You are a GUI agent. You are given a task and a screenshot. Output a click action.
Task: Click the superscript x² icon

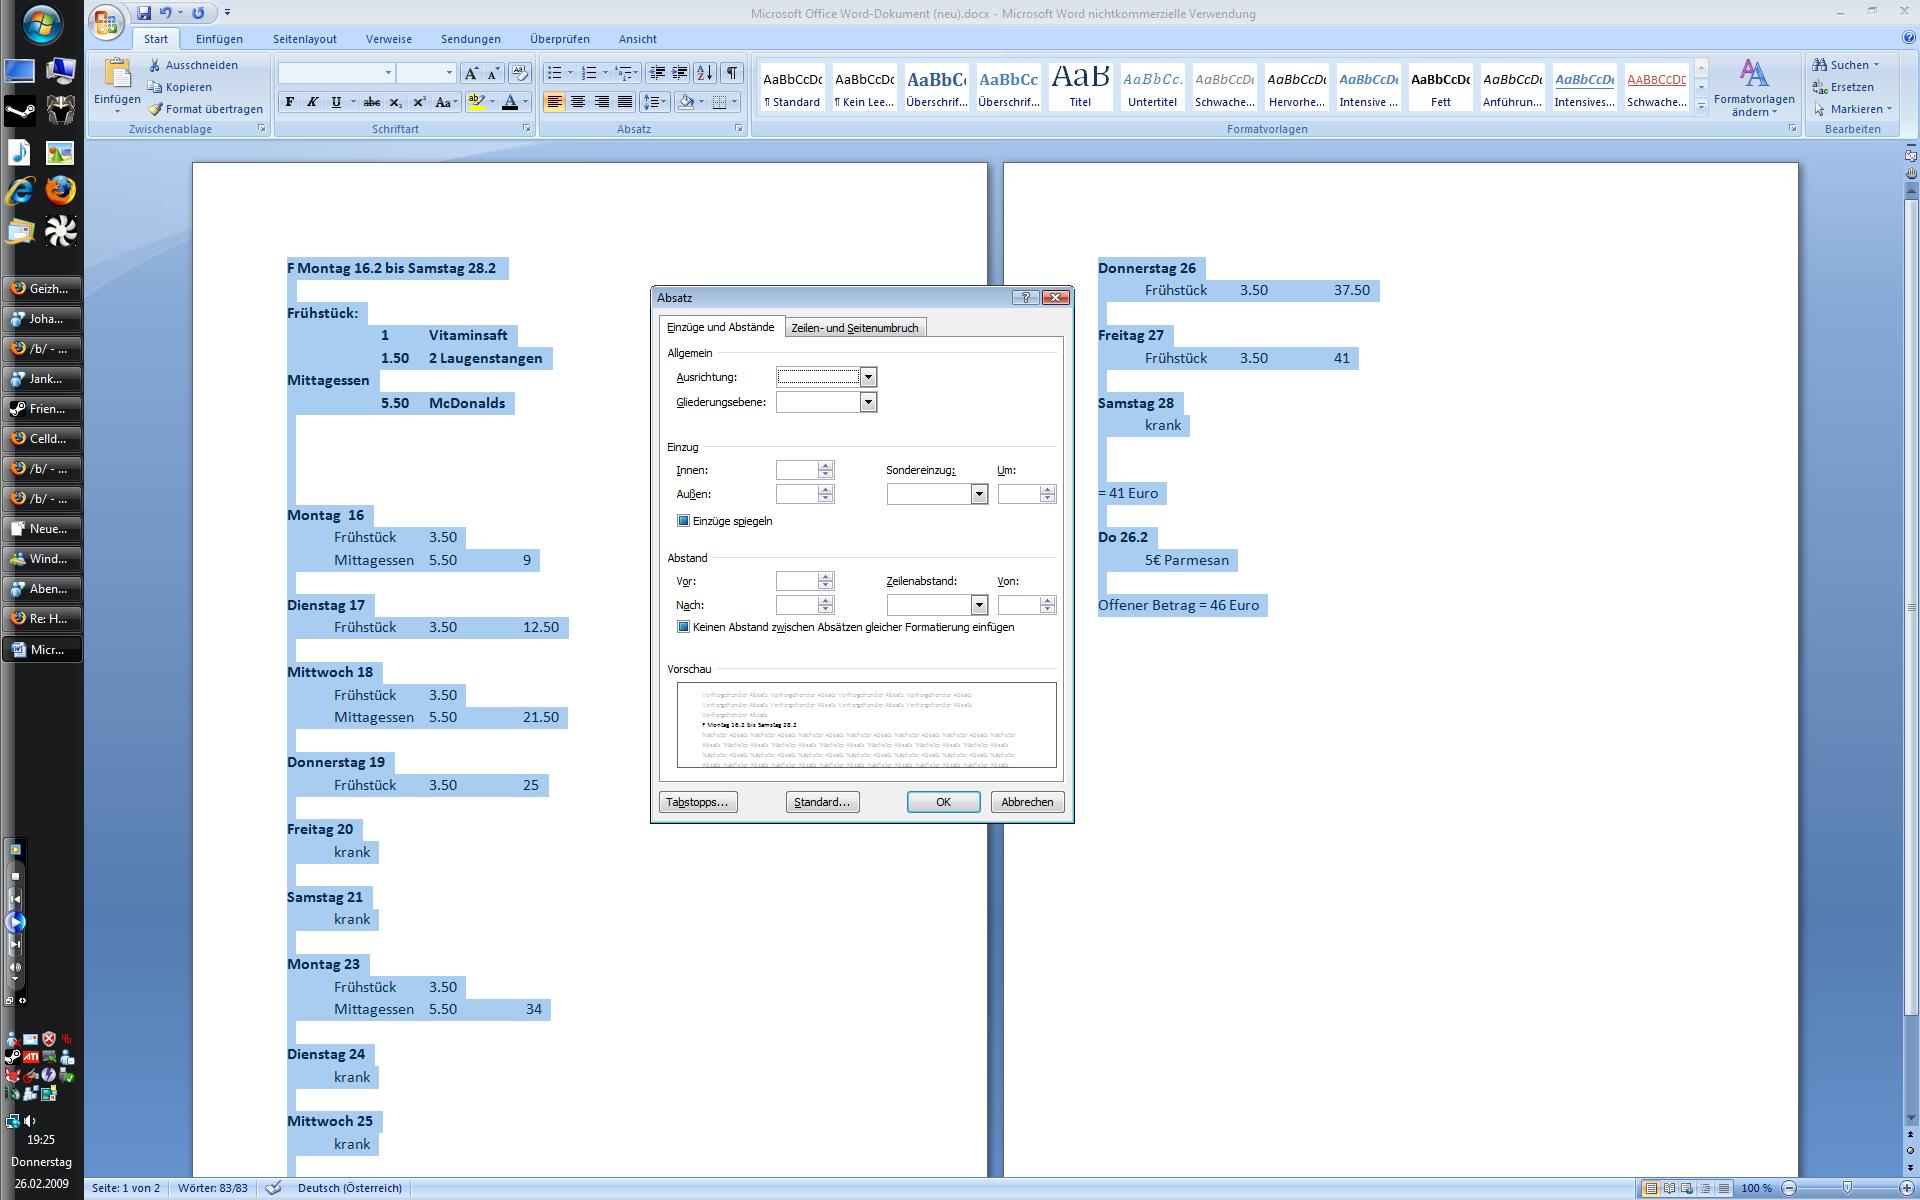point(419,102)
